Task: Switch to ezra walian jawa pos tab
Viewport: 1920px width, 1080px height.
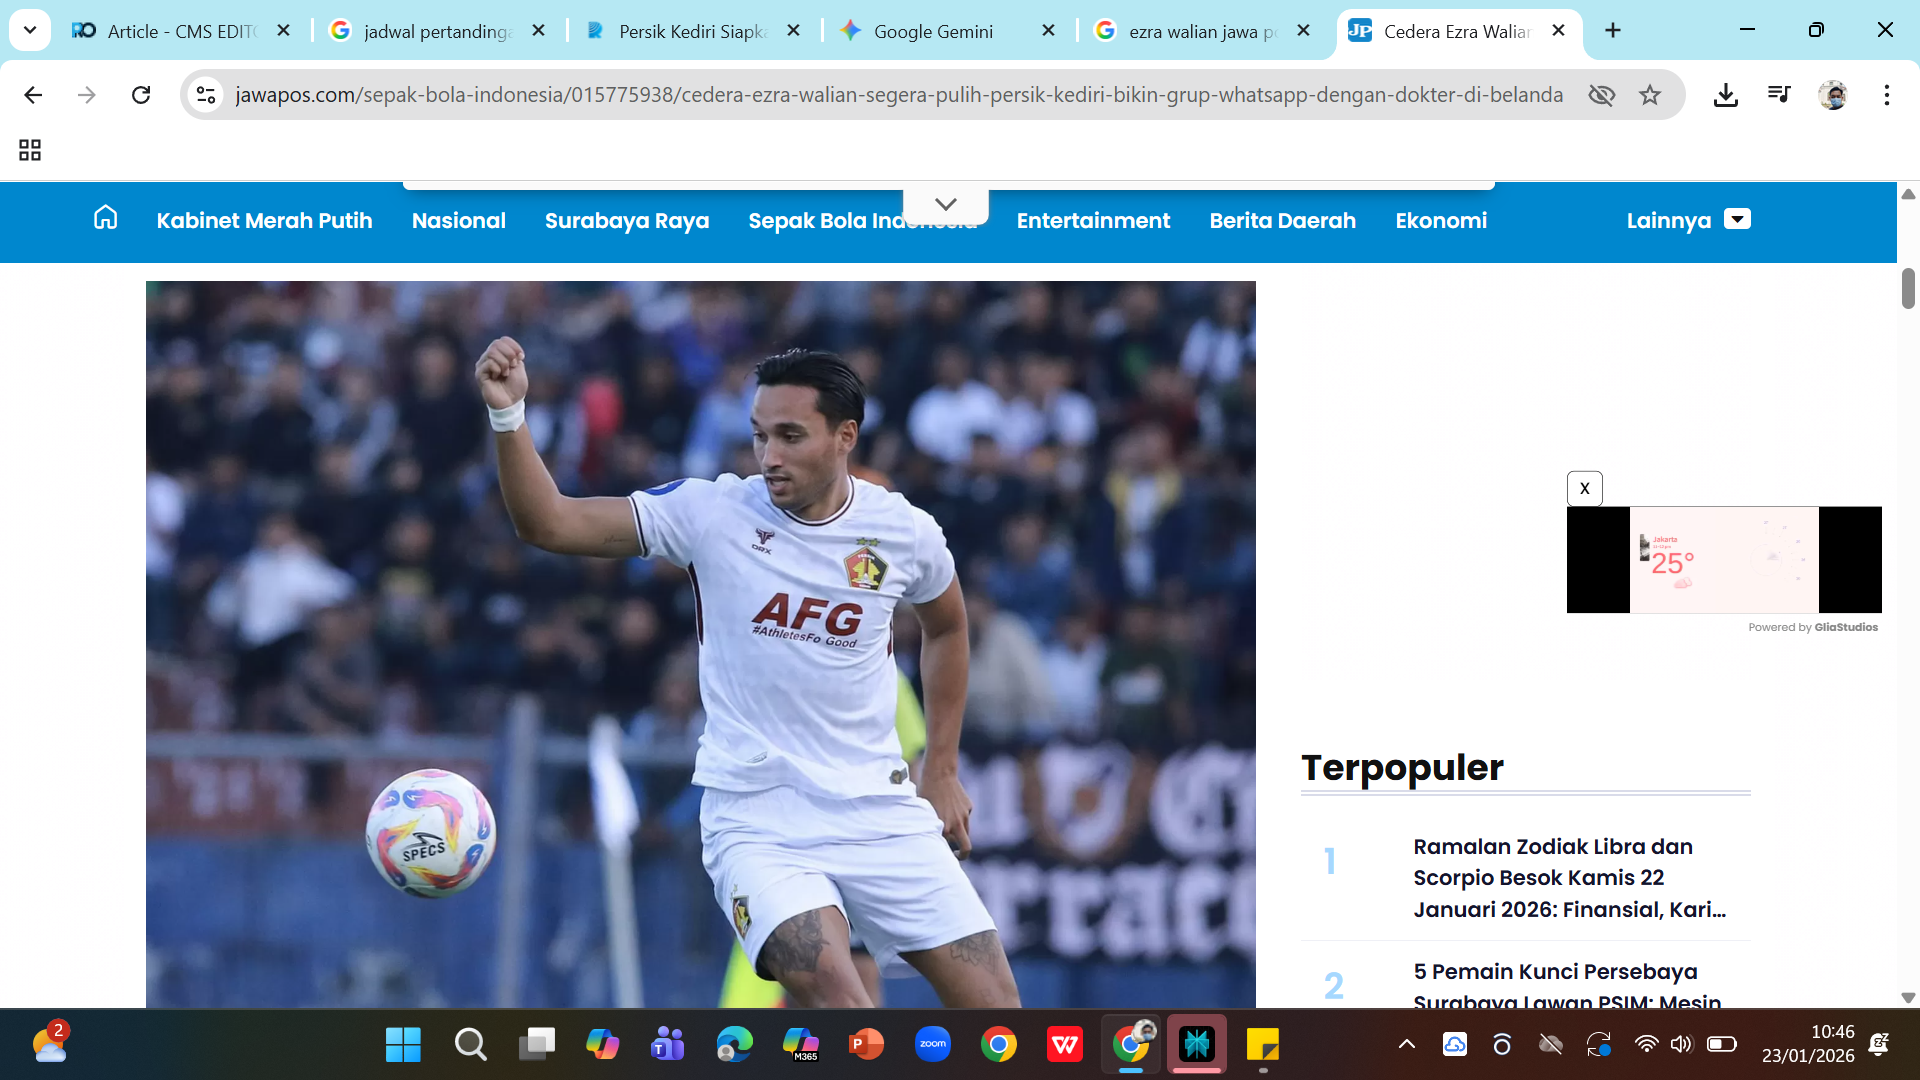Action: click(1202, 31)
